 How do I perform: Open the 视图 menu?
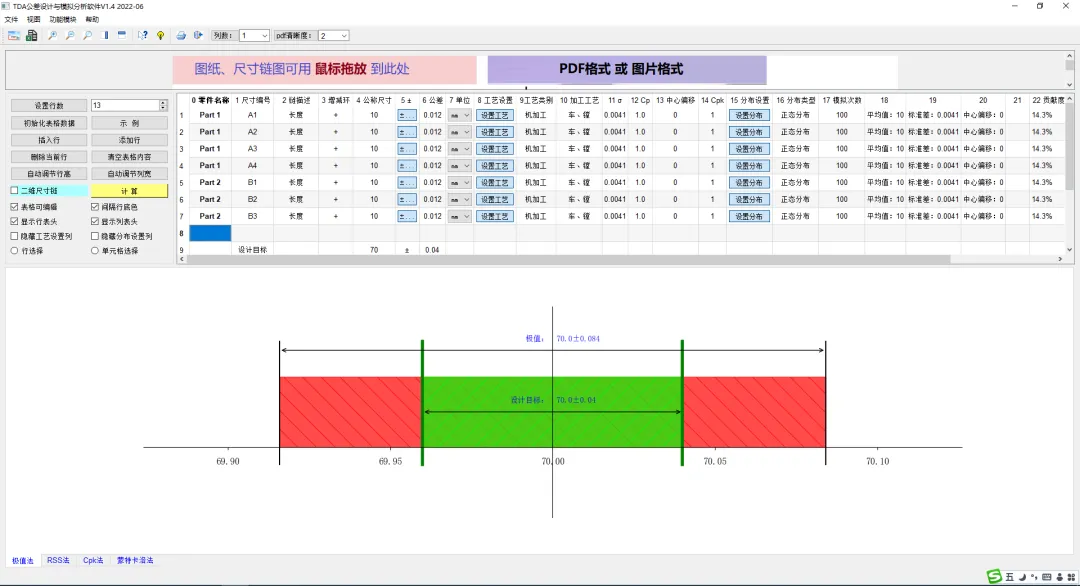(34, 19)
